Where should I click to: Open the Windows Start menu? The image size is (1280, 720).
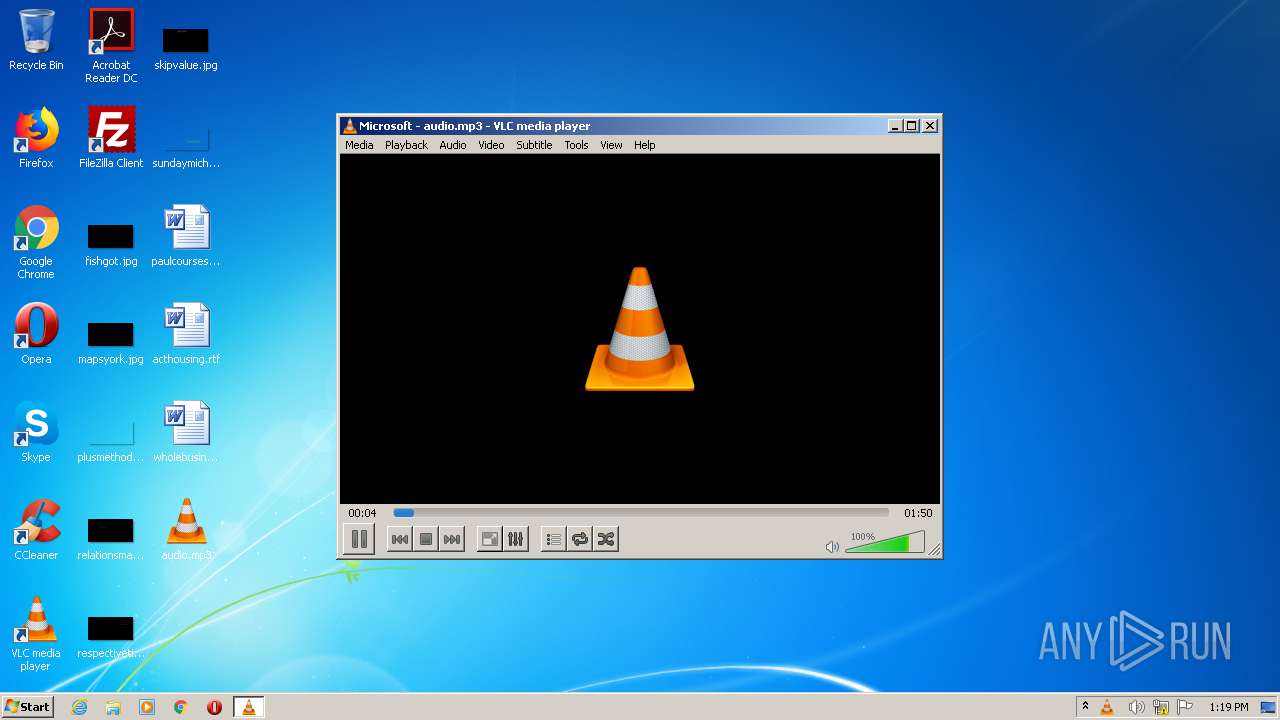coord(28,707)
